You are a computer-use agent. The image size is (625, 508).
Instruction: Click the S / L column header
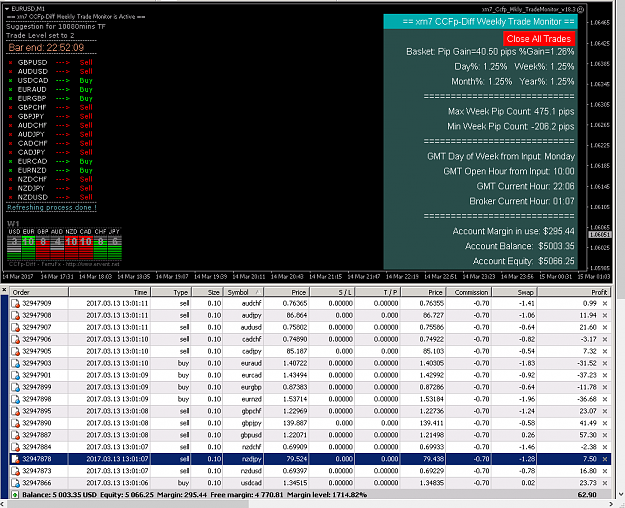tap(332, 292)
